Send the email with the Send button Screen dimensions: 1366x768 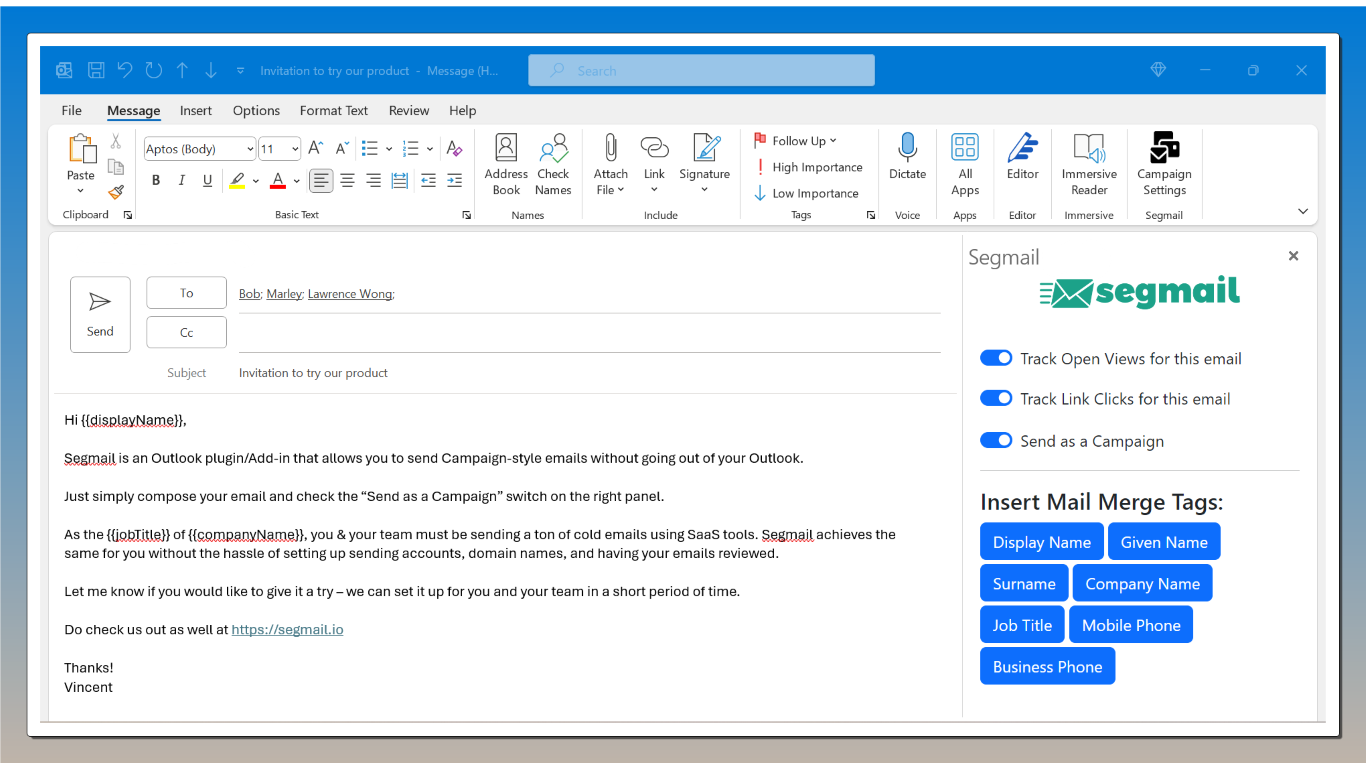click(100, 314)
